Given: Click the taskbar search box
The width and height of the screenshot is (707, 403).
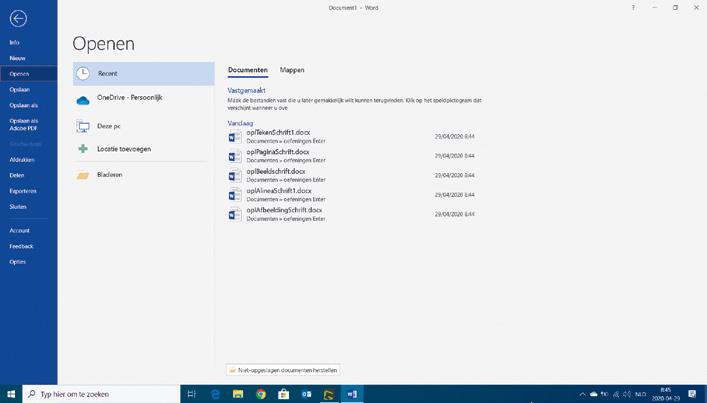Looking at the screenshot, I should click(x=101, y=394).
